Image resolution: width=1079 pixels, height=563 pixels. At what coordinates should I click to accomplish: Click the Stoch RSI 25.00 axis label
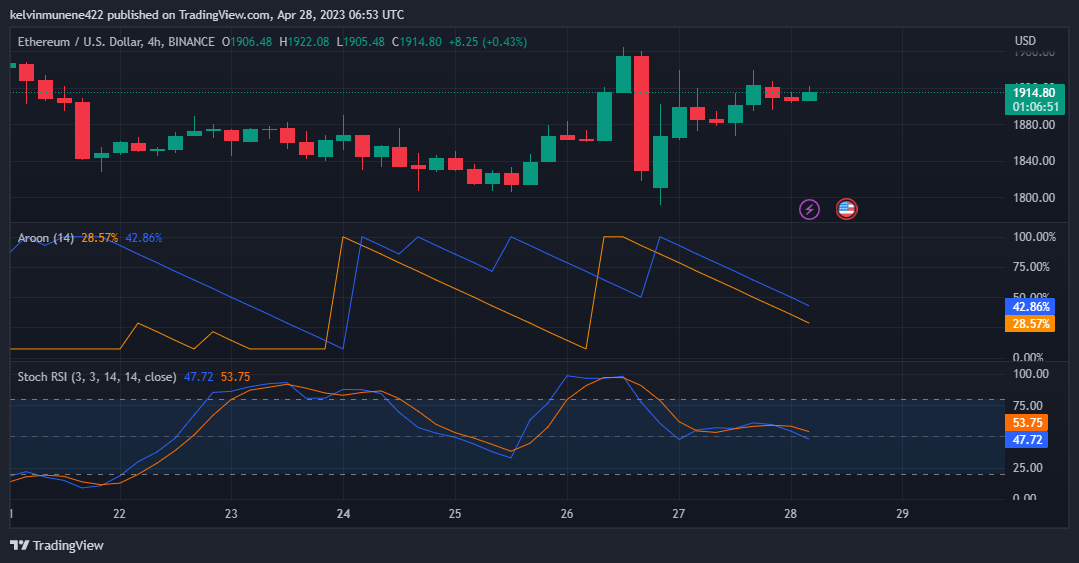pos(1027,468)
